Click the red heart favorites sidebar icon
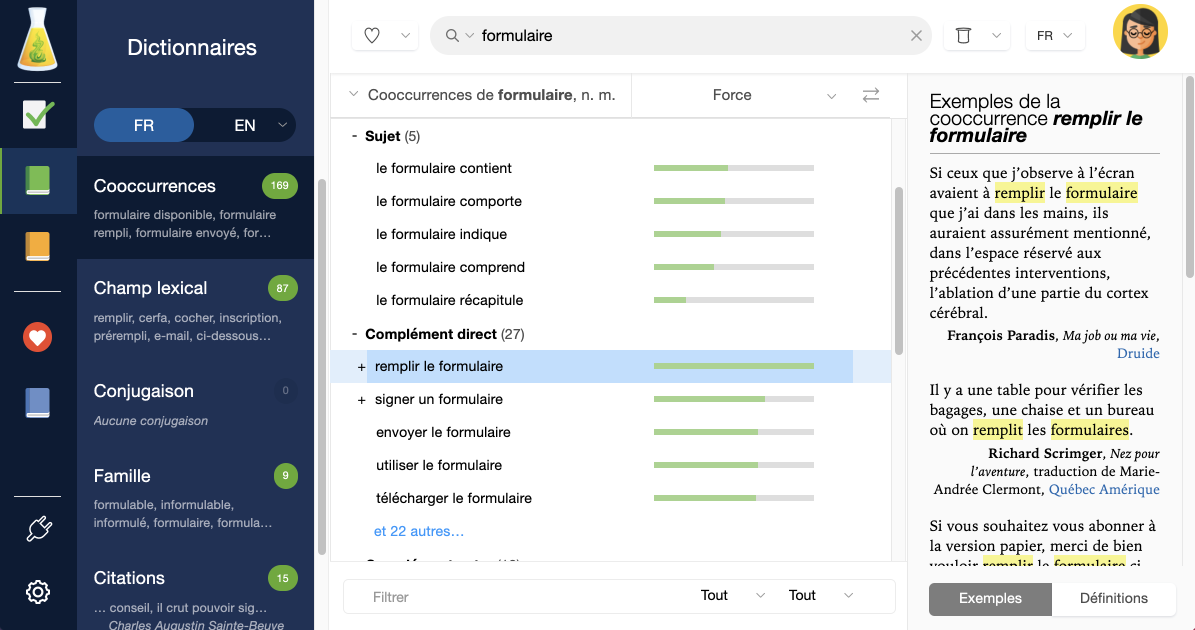 coord(38,338)
